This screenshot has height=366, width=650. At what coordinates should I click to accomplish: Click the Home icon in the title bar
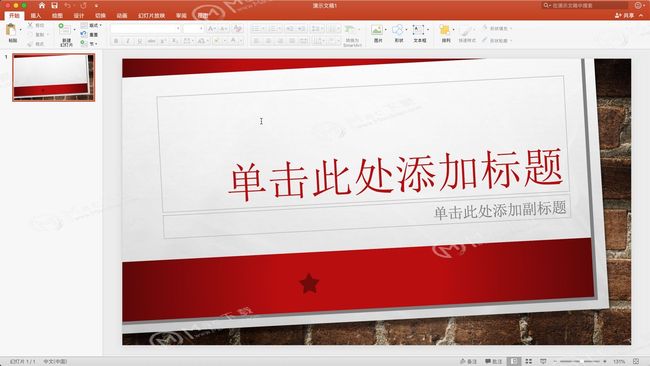coord(42,5)
